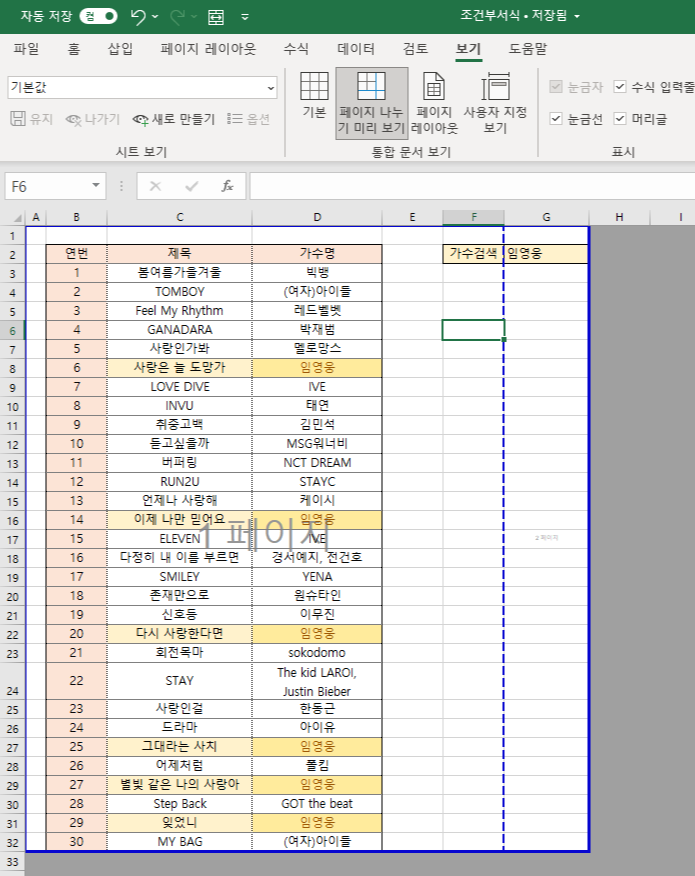The width and height of the screenshot is (695, 876).
Task: Switch to the 페이지 레이아웃 ribbon tab
Action: [208, 49]
